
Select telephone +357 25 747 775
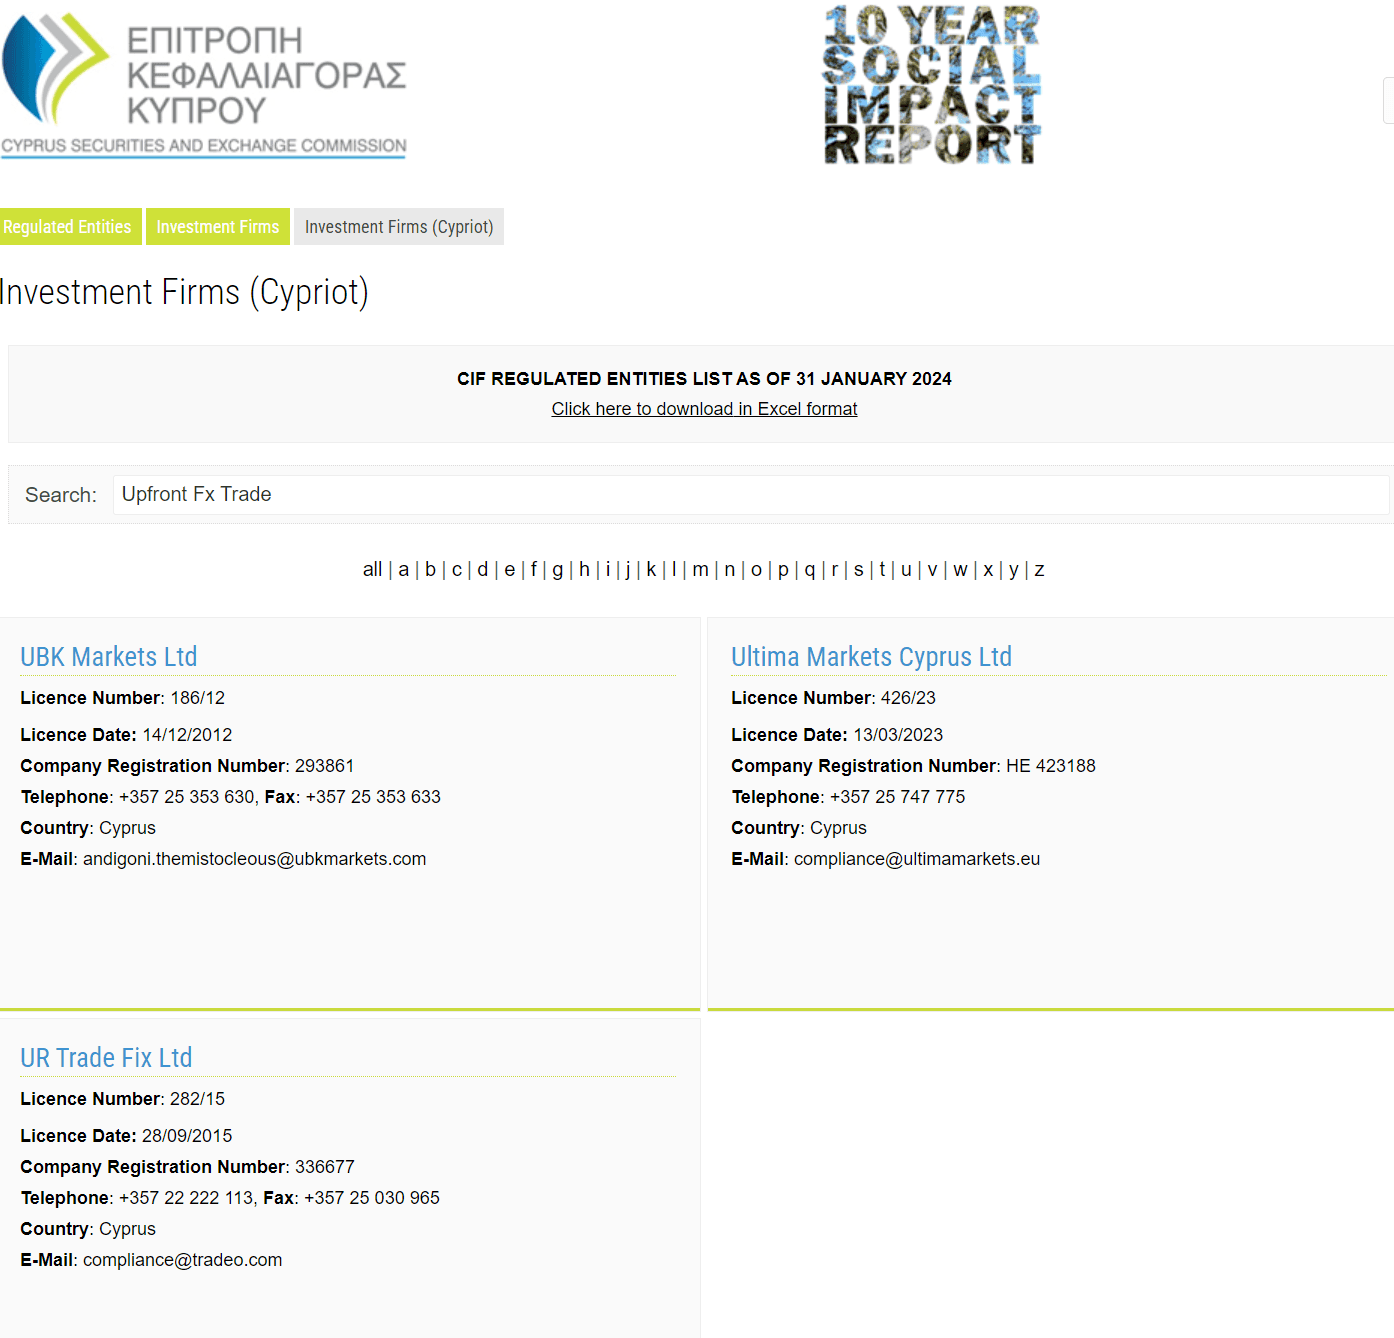click(898, 797)
